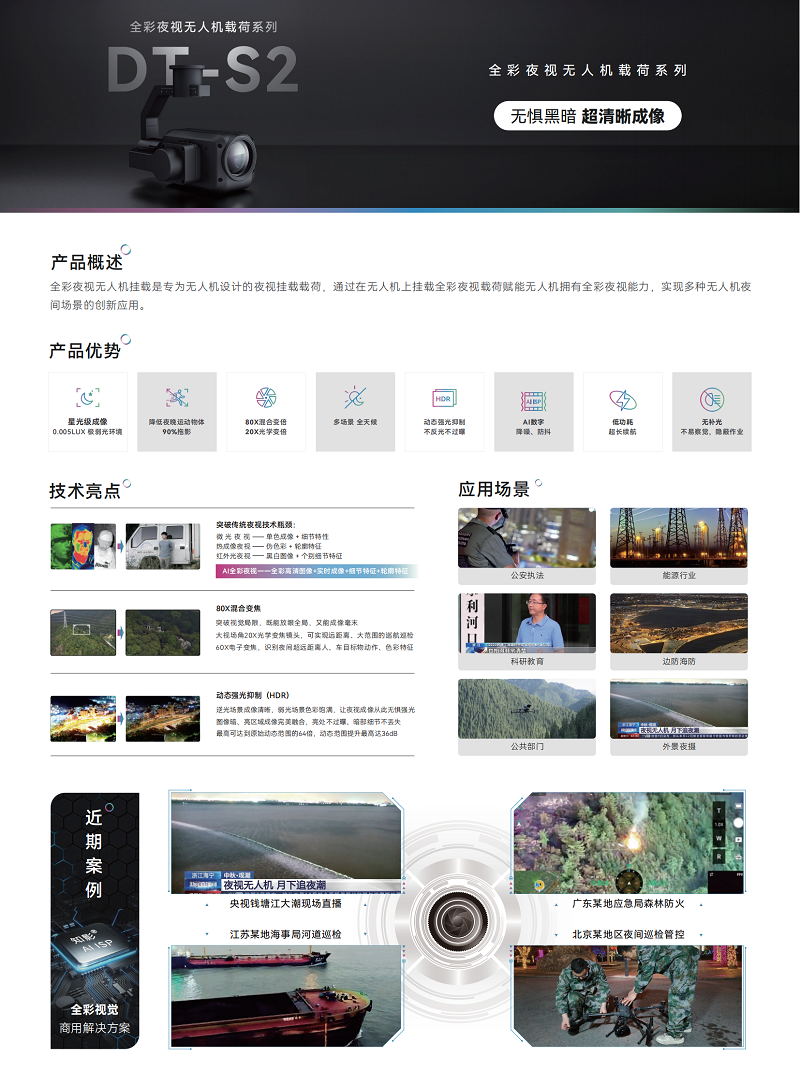Image resolution: width=800 pixels, height=1085 pixels.
Task: Select the 公共部门 forest thumbnail
Action: [x=527, y=709]
